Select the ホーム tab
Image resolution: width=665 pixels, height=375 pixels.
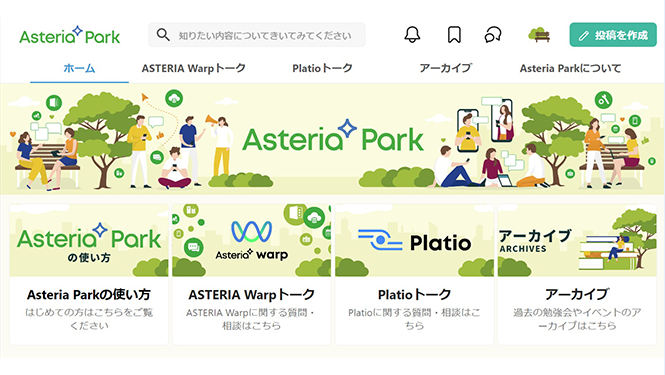pyautogui.click(x=79, y=68)
